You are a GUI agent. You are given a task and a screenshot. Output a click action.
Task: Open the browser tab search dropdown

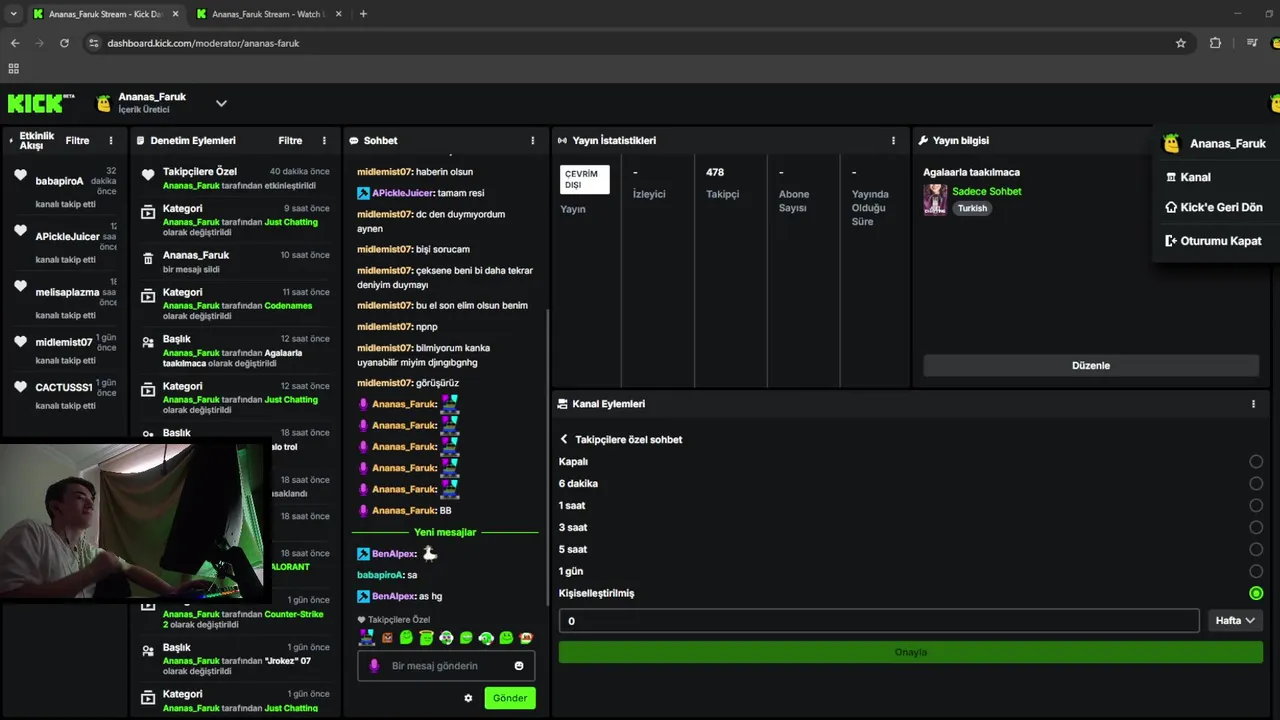[13, 14]
